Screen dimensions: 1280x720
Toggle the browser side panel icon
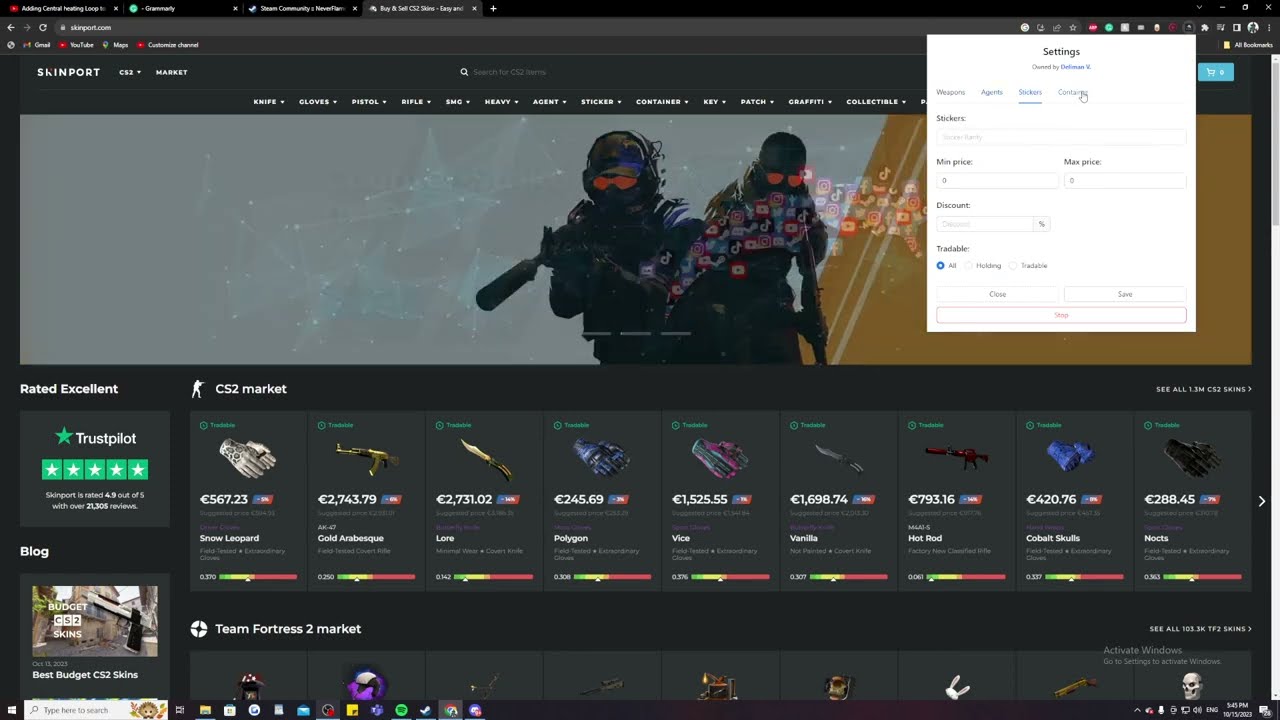point(1236,27)
